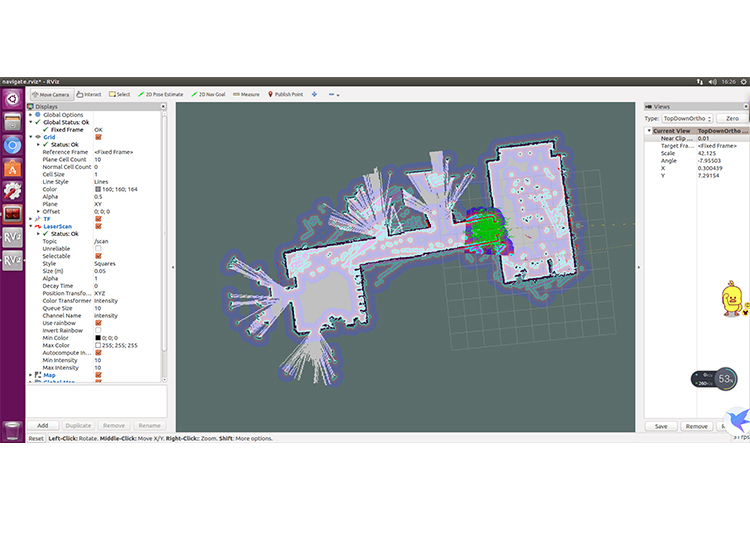Viewport: 750px width, 551px height.
Task: Select the Measure tool
Action: [x=246, y=94]
